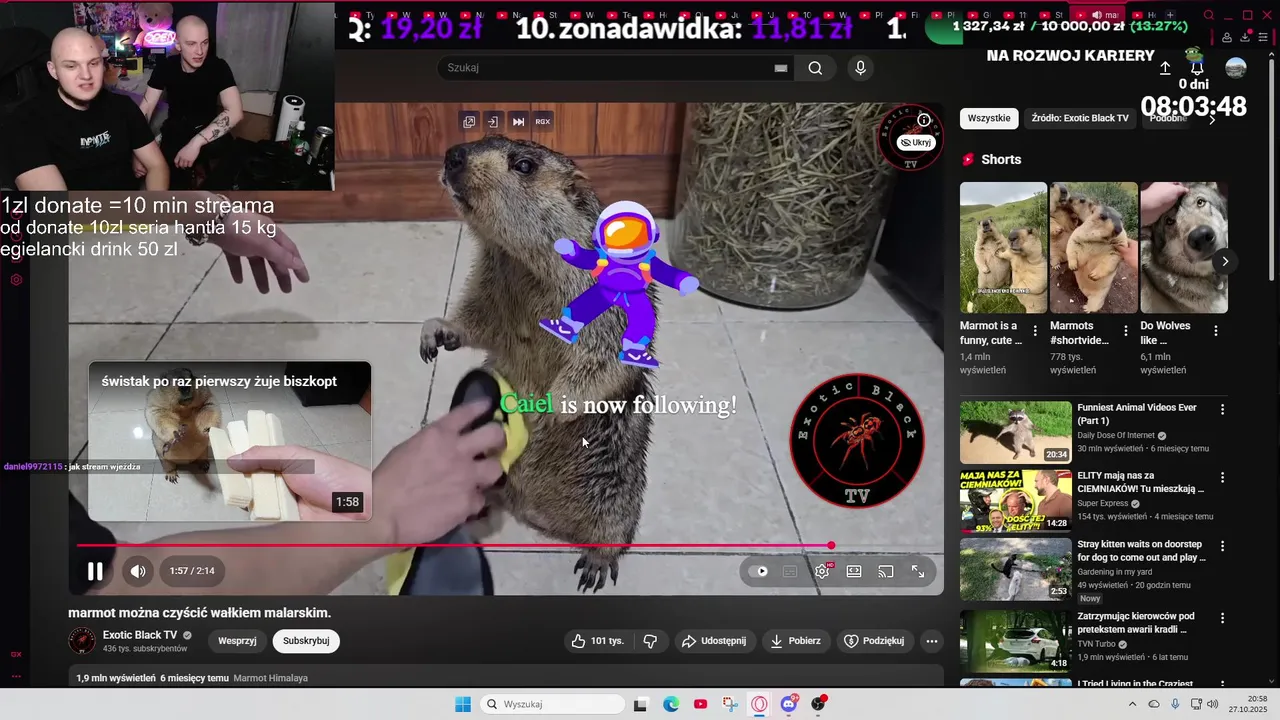This screenshot has height=720, width=1280.
Task: Open Short 'Marmot is a funny, cute'
Action: 1003,247
